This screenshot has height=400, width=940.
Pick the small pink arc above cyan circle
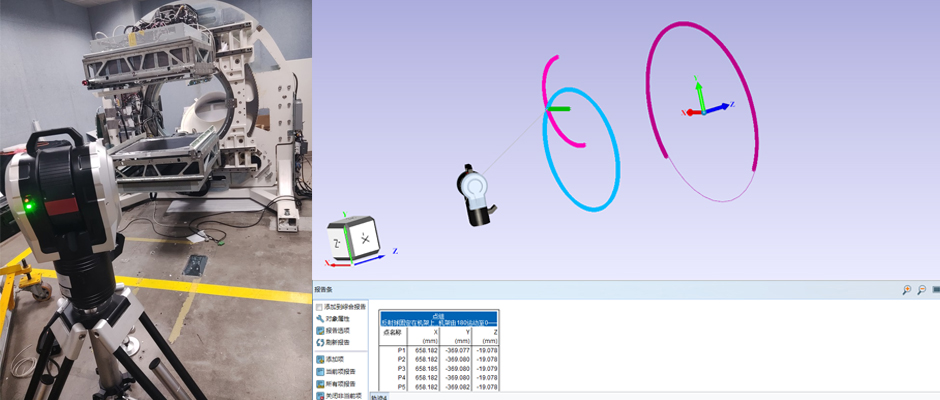coord(548,80)
